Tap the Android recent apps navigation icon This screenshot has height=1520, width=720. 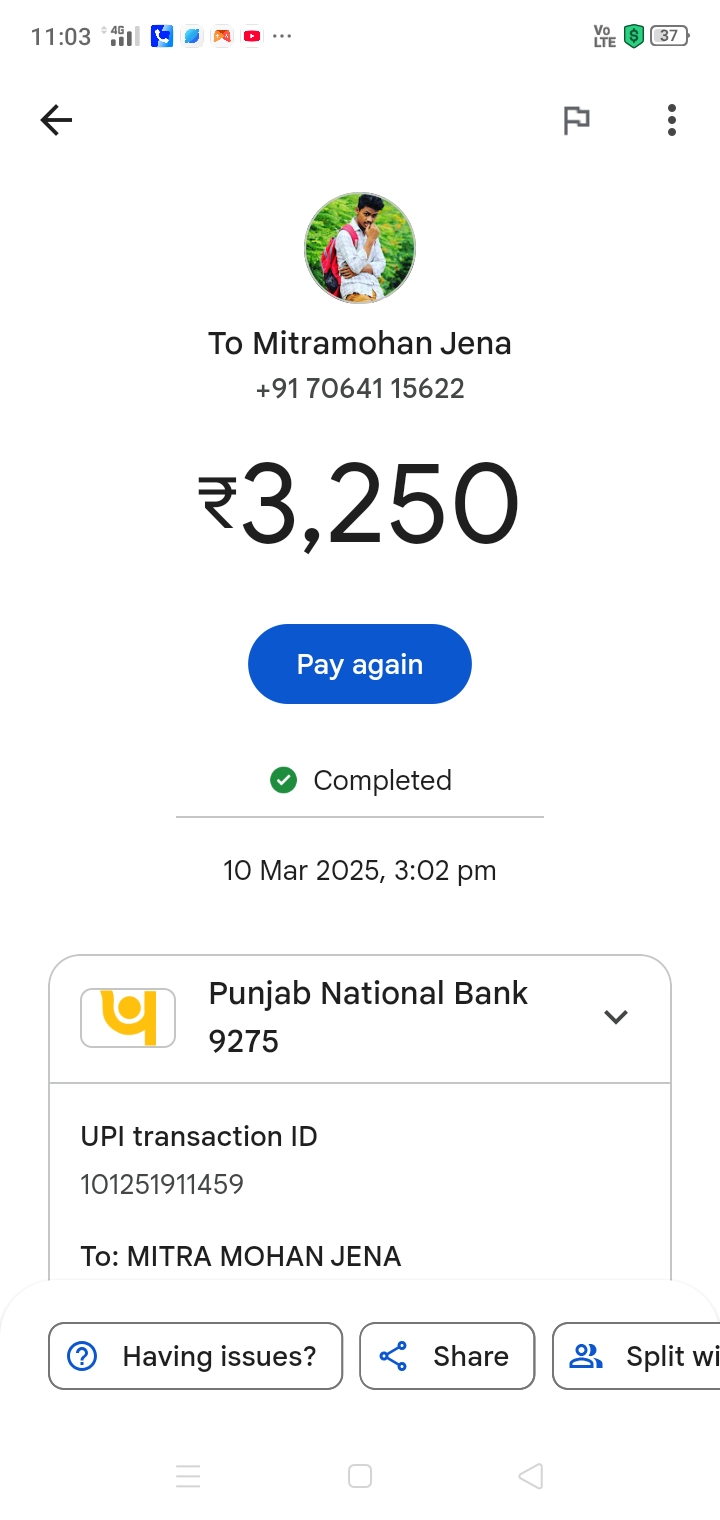(x=188, y=1476)
